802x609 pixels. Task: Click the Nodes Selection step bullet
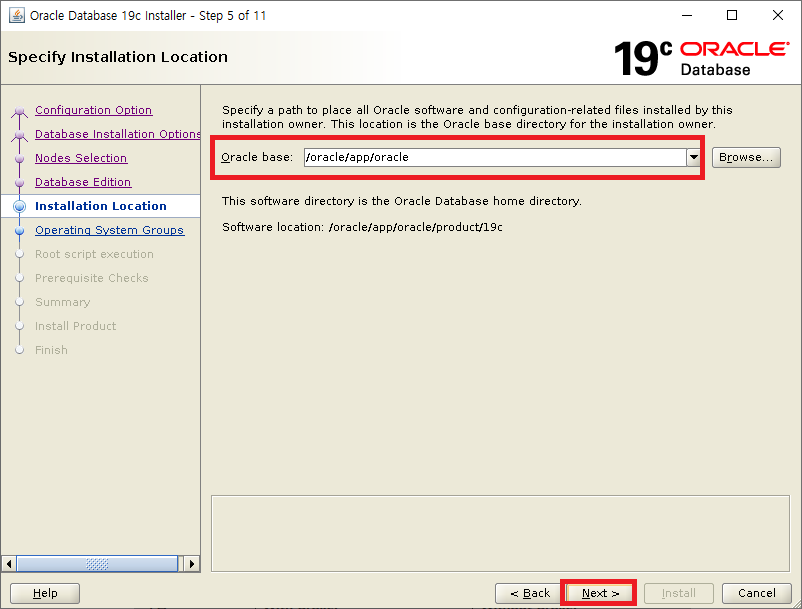point(19,159)
